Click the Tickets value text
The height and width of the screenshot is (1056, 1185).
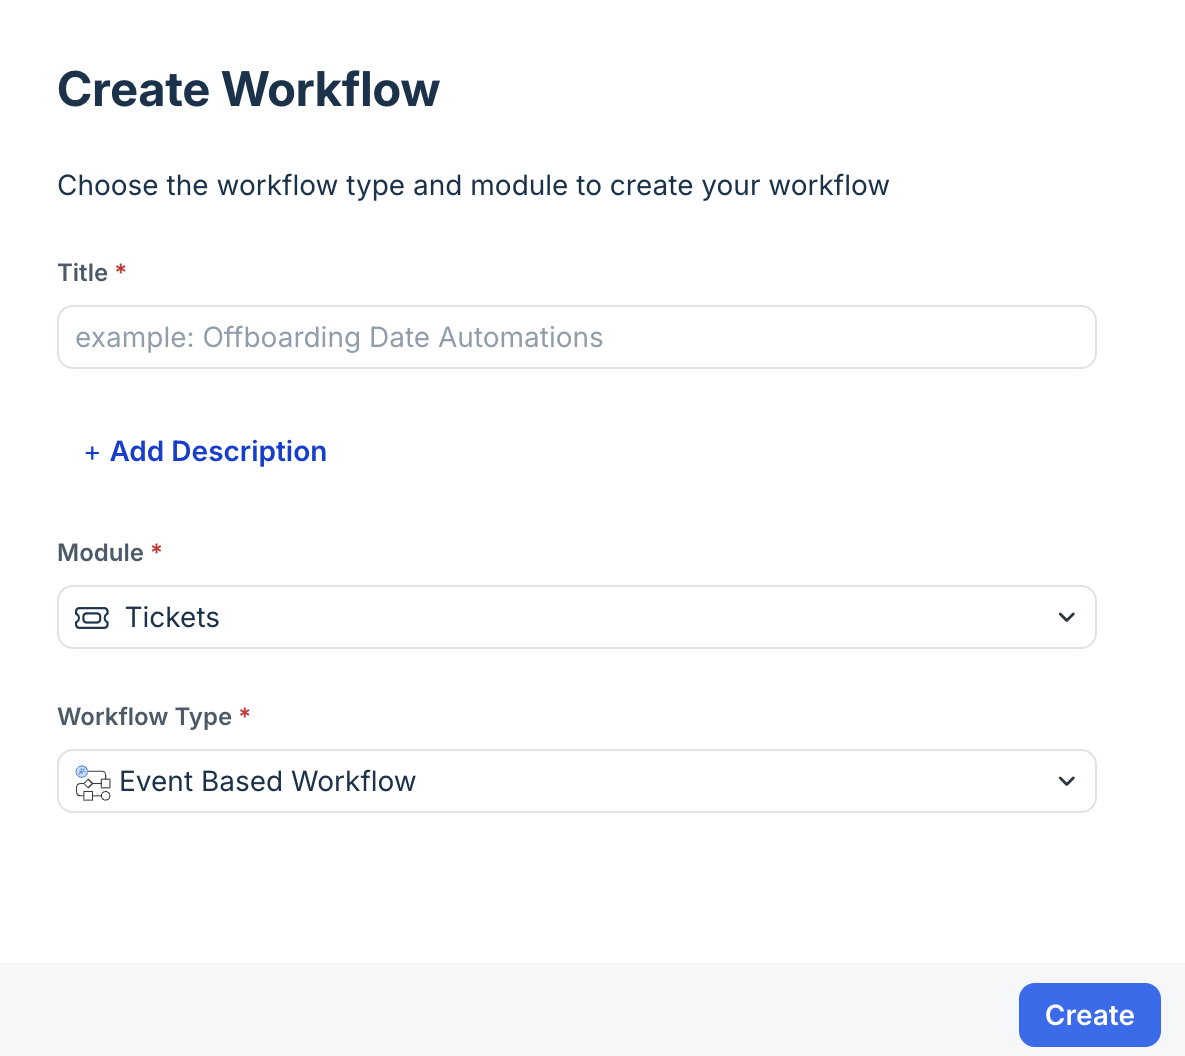[172, 617]
